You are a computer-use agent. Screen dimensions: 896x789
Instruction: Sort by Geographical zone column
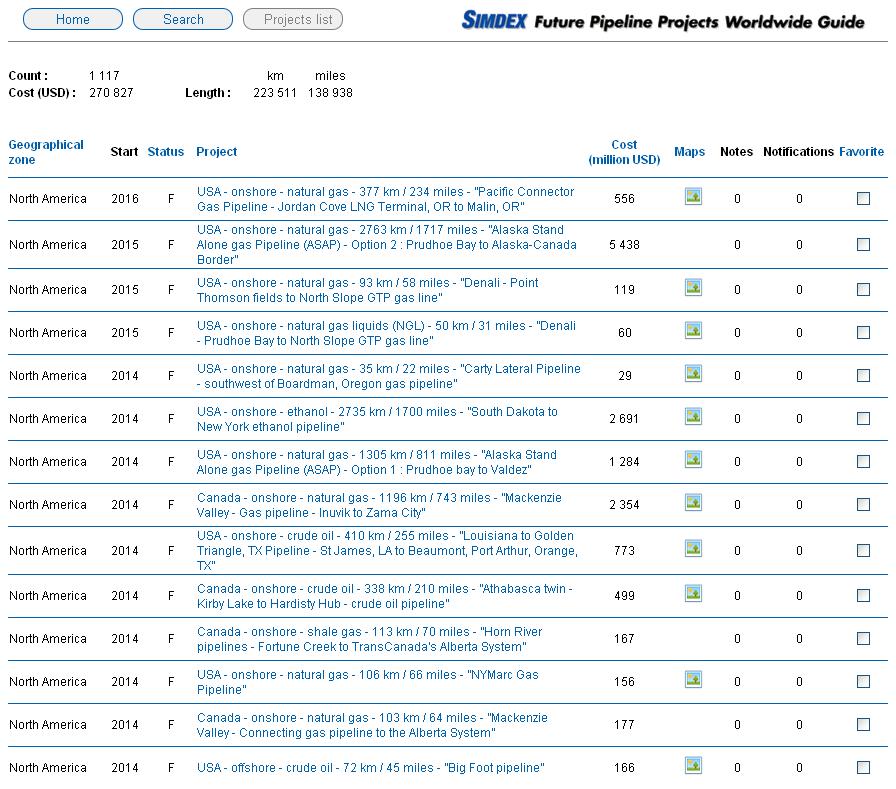pyautogui.click(x=46, y=152)
